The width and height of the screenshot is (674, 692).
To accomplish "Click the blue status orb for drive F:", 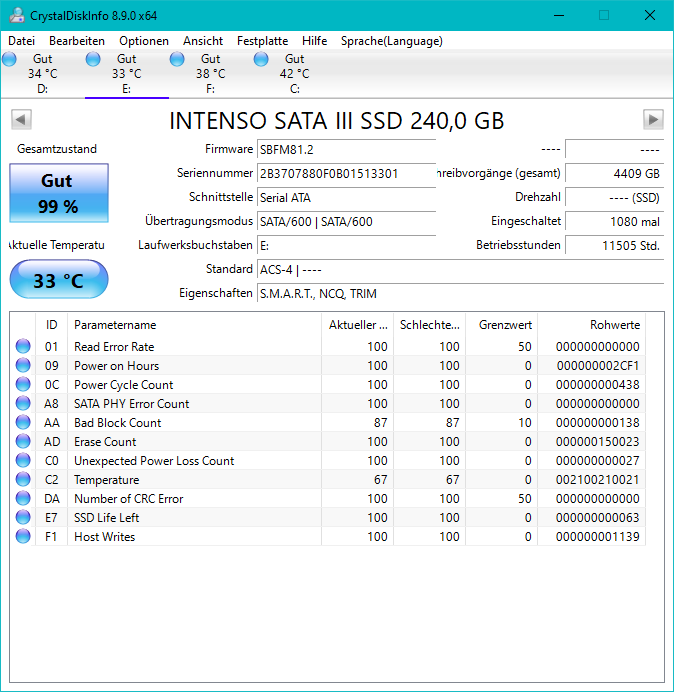I will [177, 59].
